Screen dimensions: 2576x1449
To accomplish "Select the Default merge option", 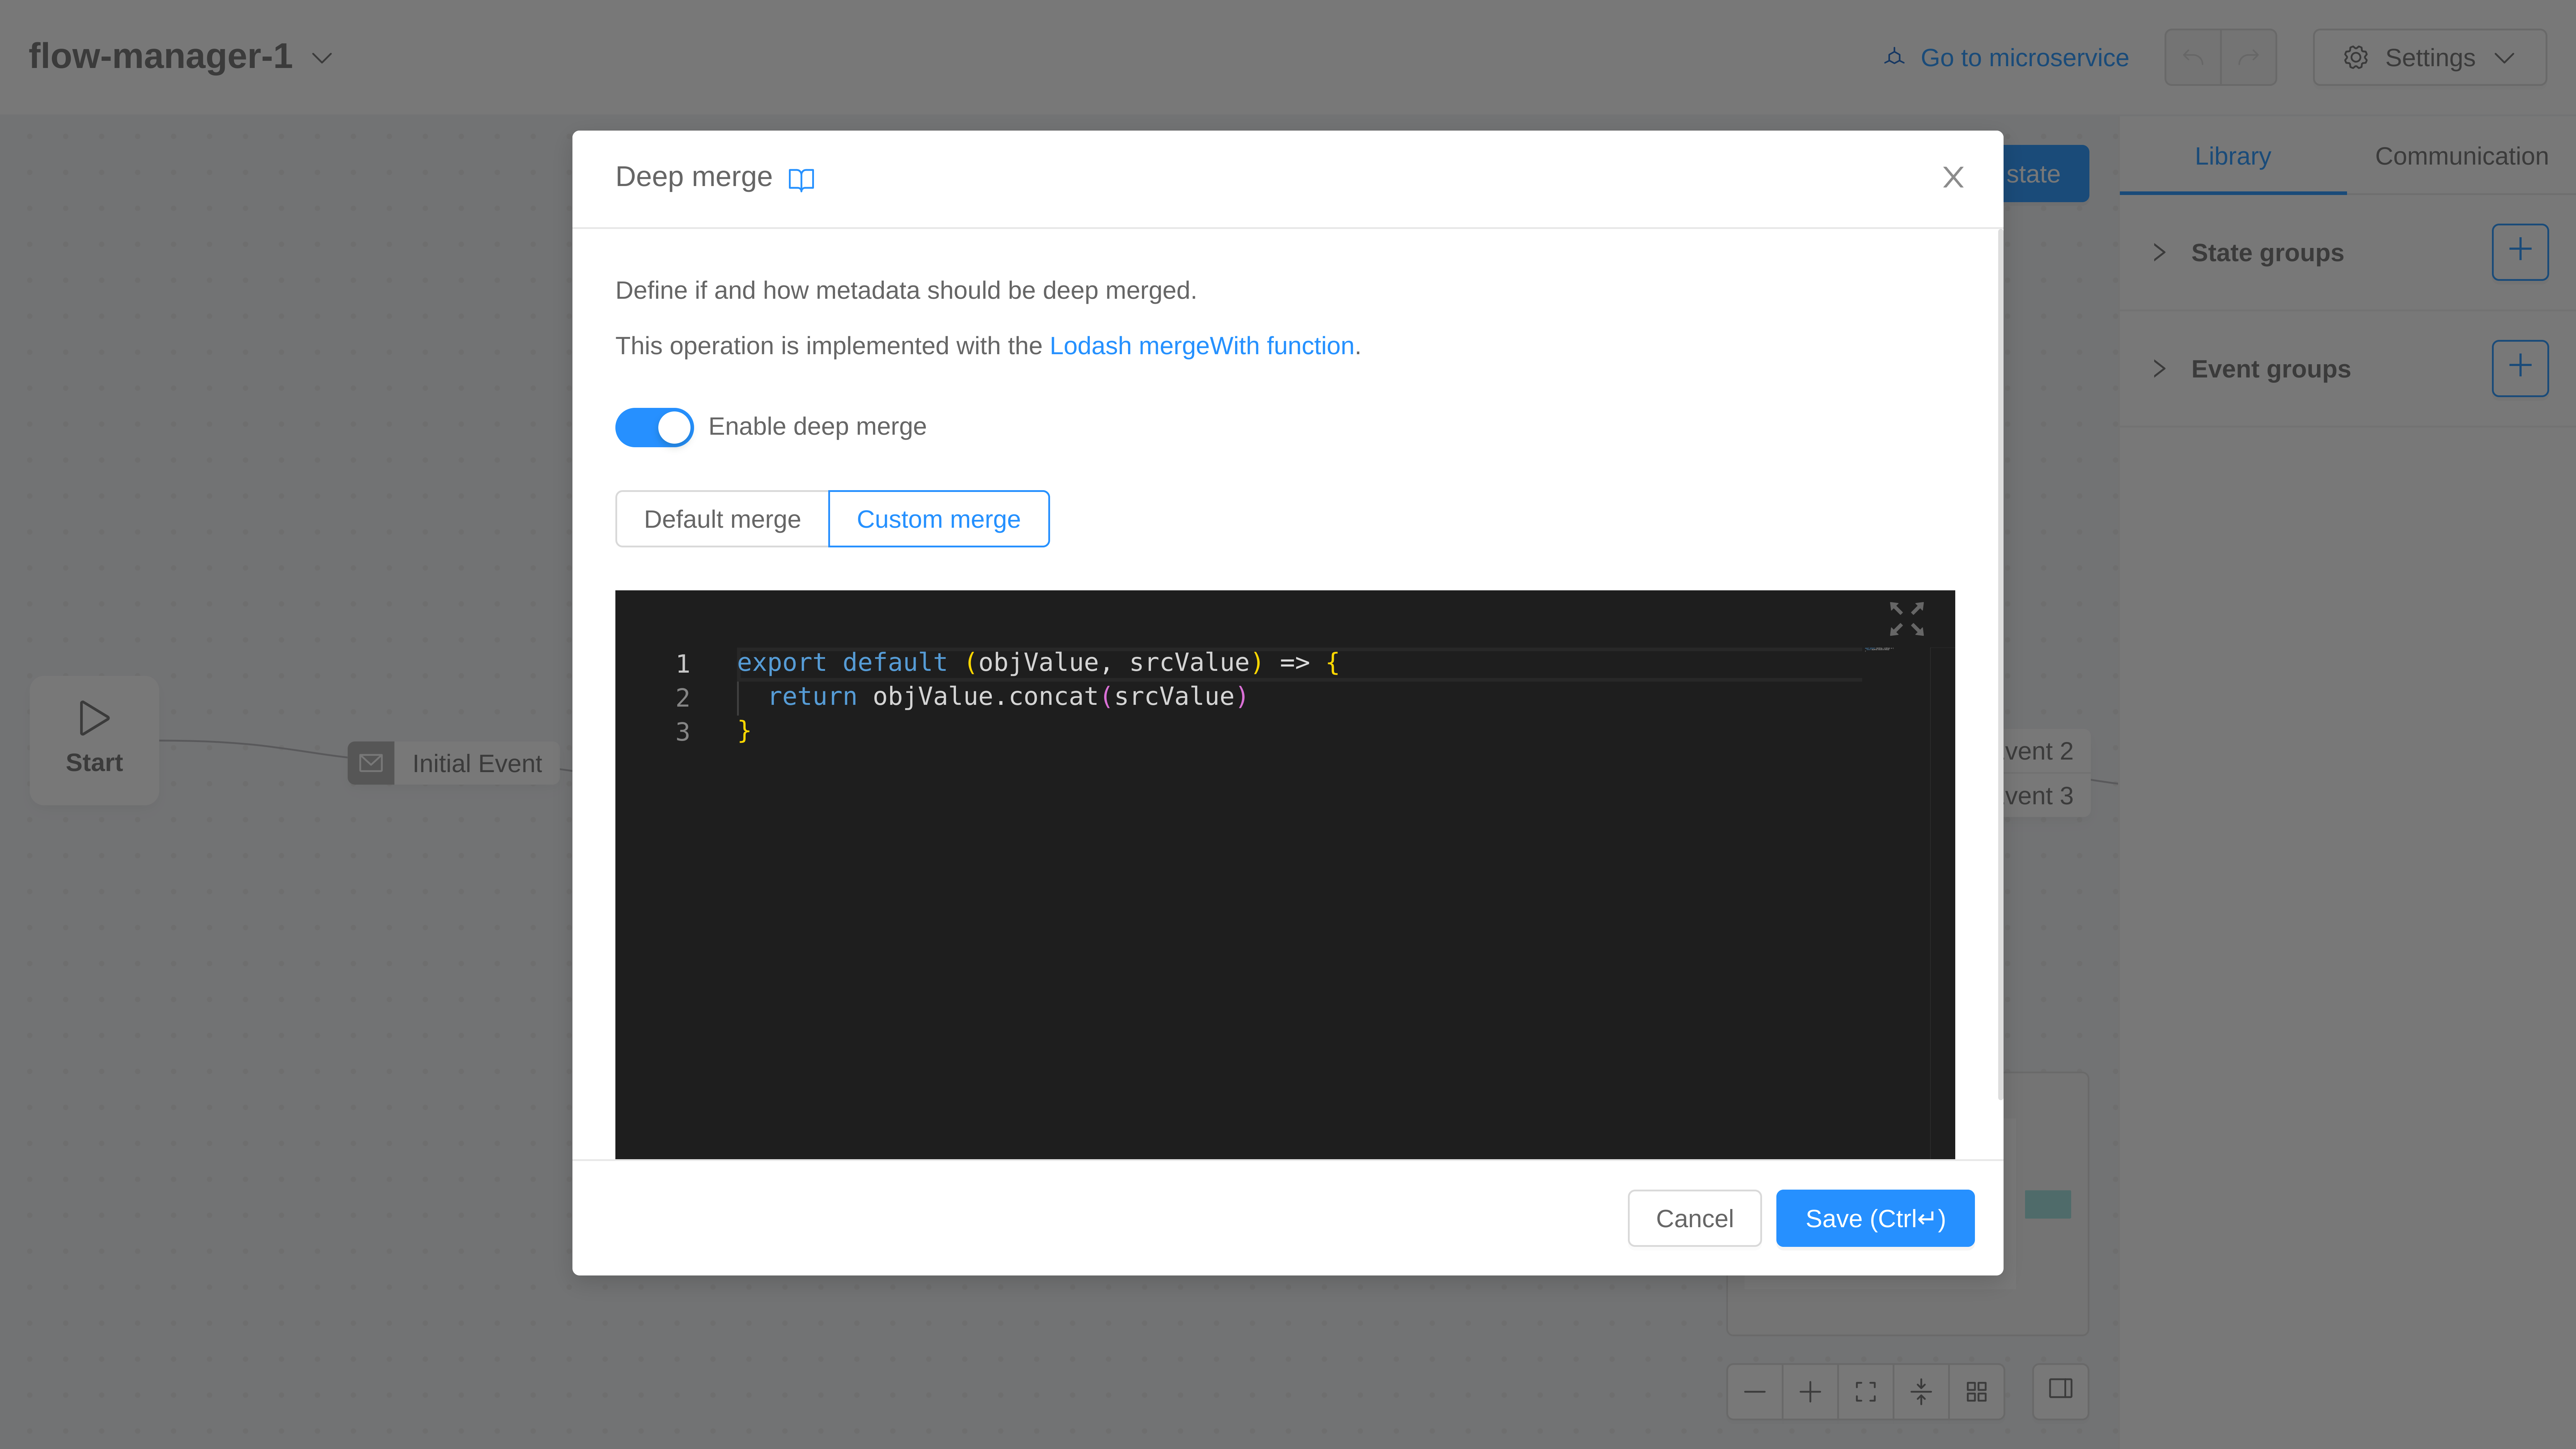I will (722, 519).
